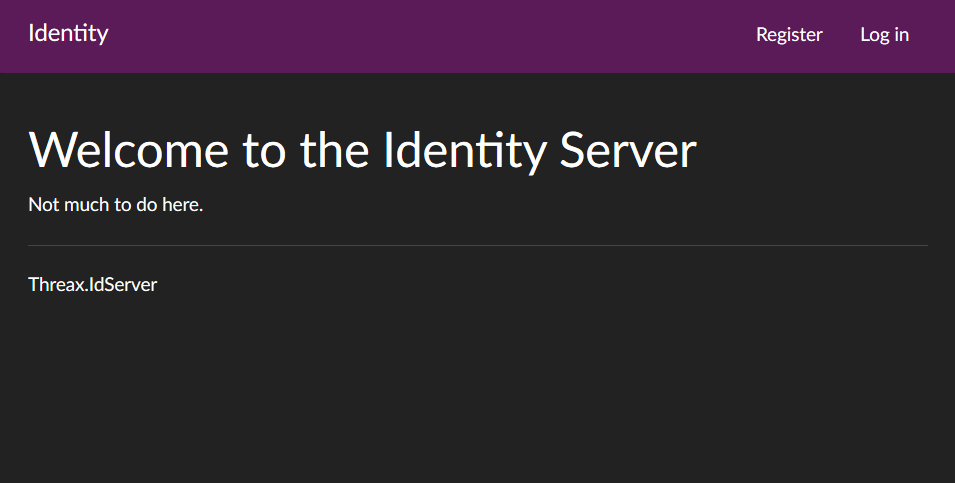Click the "Not much to do here." subtitle

pos(116,205)
